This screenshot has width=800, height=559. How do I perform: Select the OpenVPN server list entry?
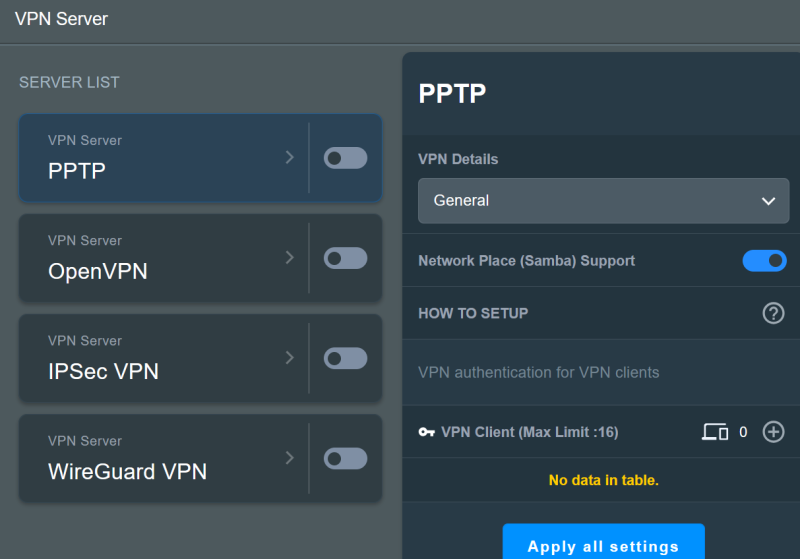pos(163,258)
